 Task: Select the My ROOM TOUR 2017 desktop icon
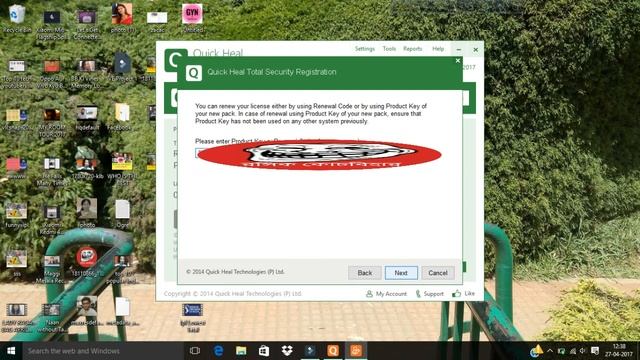[x=52, y=122]
